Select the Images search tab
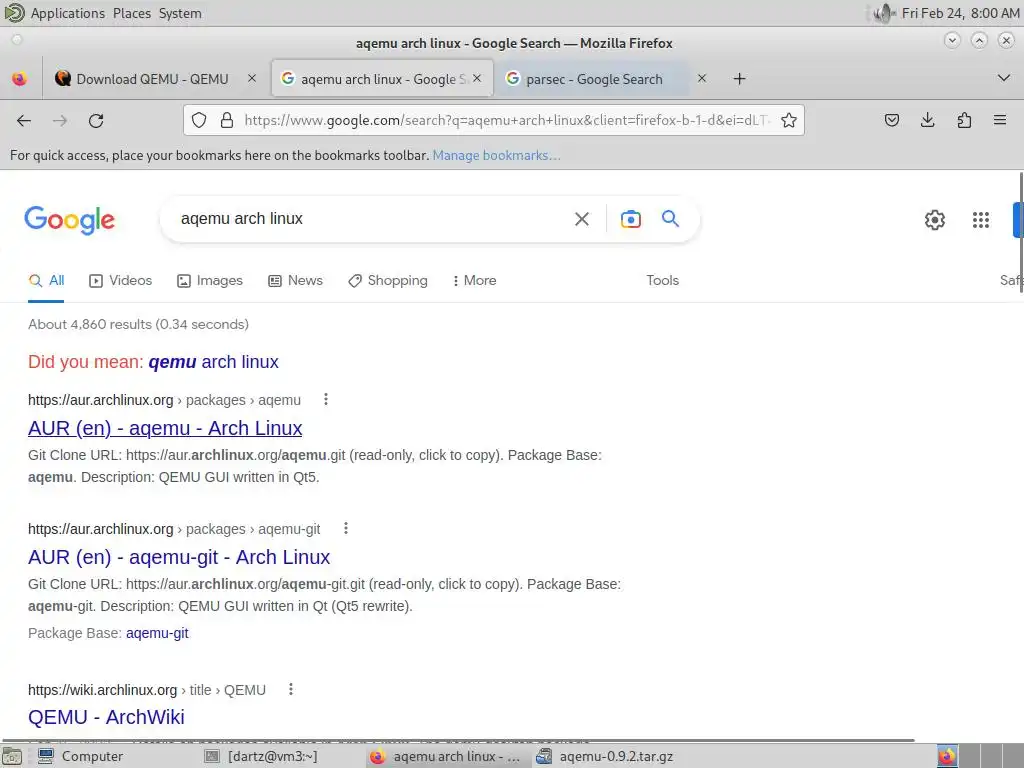1024x768 pixels. pyautogui.click(x=210, y=280)
